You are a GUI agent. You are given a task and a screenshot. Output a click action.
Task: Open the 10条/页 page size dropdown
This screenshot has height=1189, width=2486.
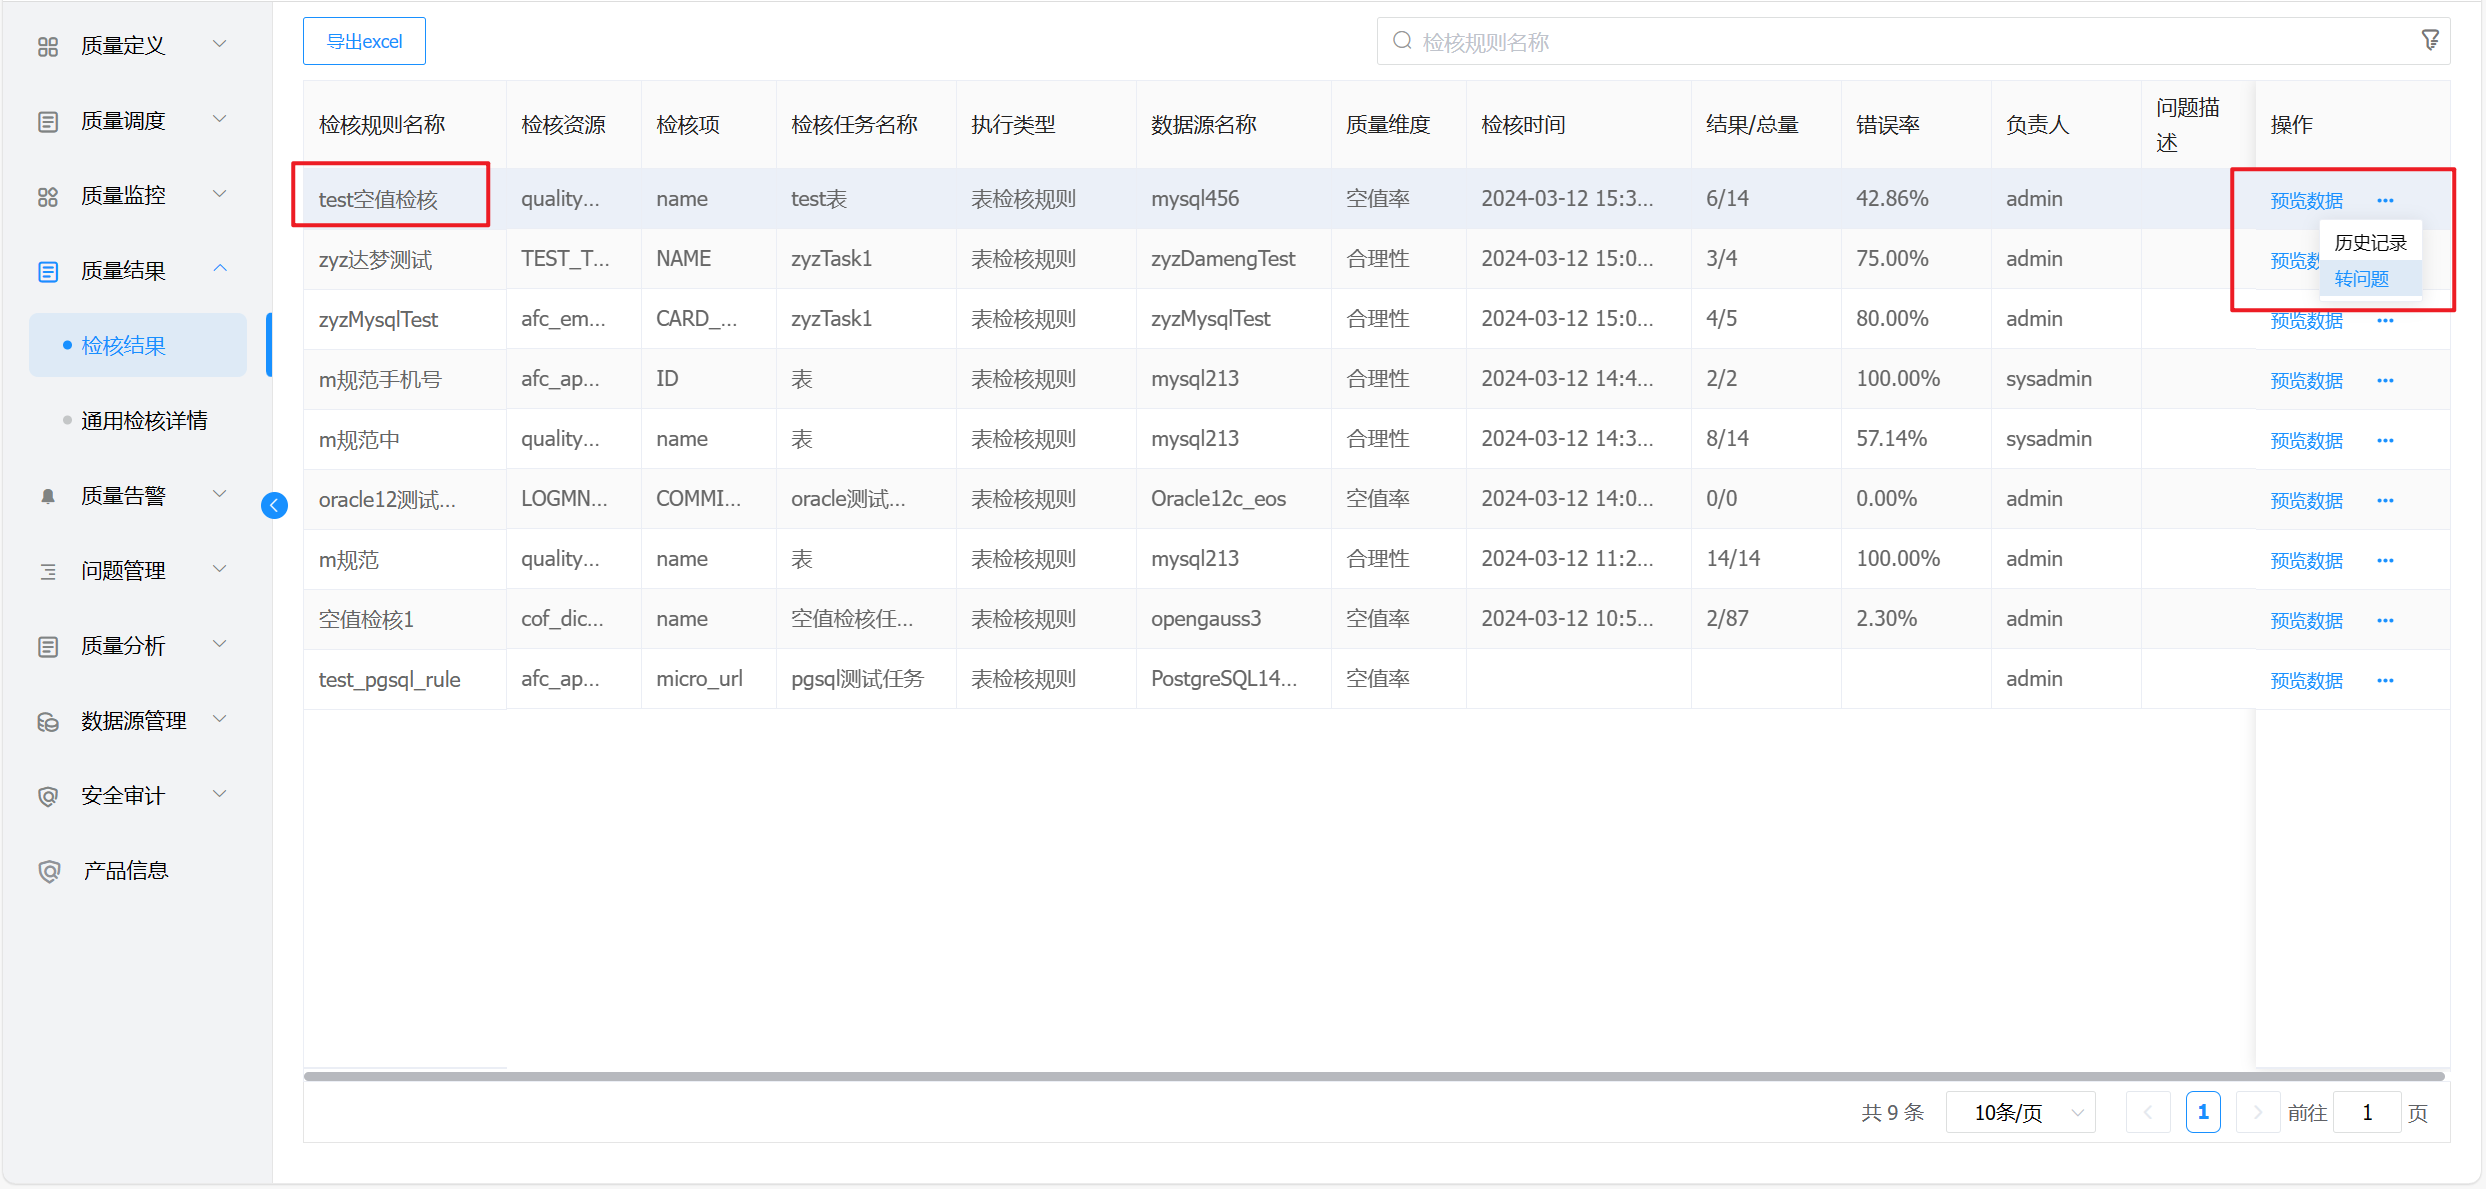[2020, 1112]
